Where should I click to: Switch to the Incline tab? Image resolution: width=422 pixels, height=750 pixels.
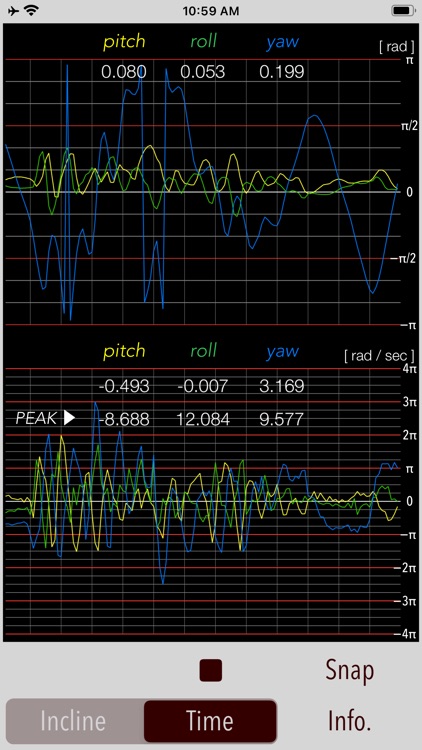pyautogui.click(x=73, y=721)
